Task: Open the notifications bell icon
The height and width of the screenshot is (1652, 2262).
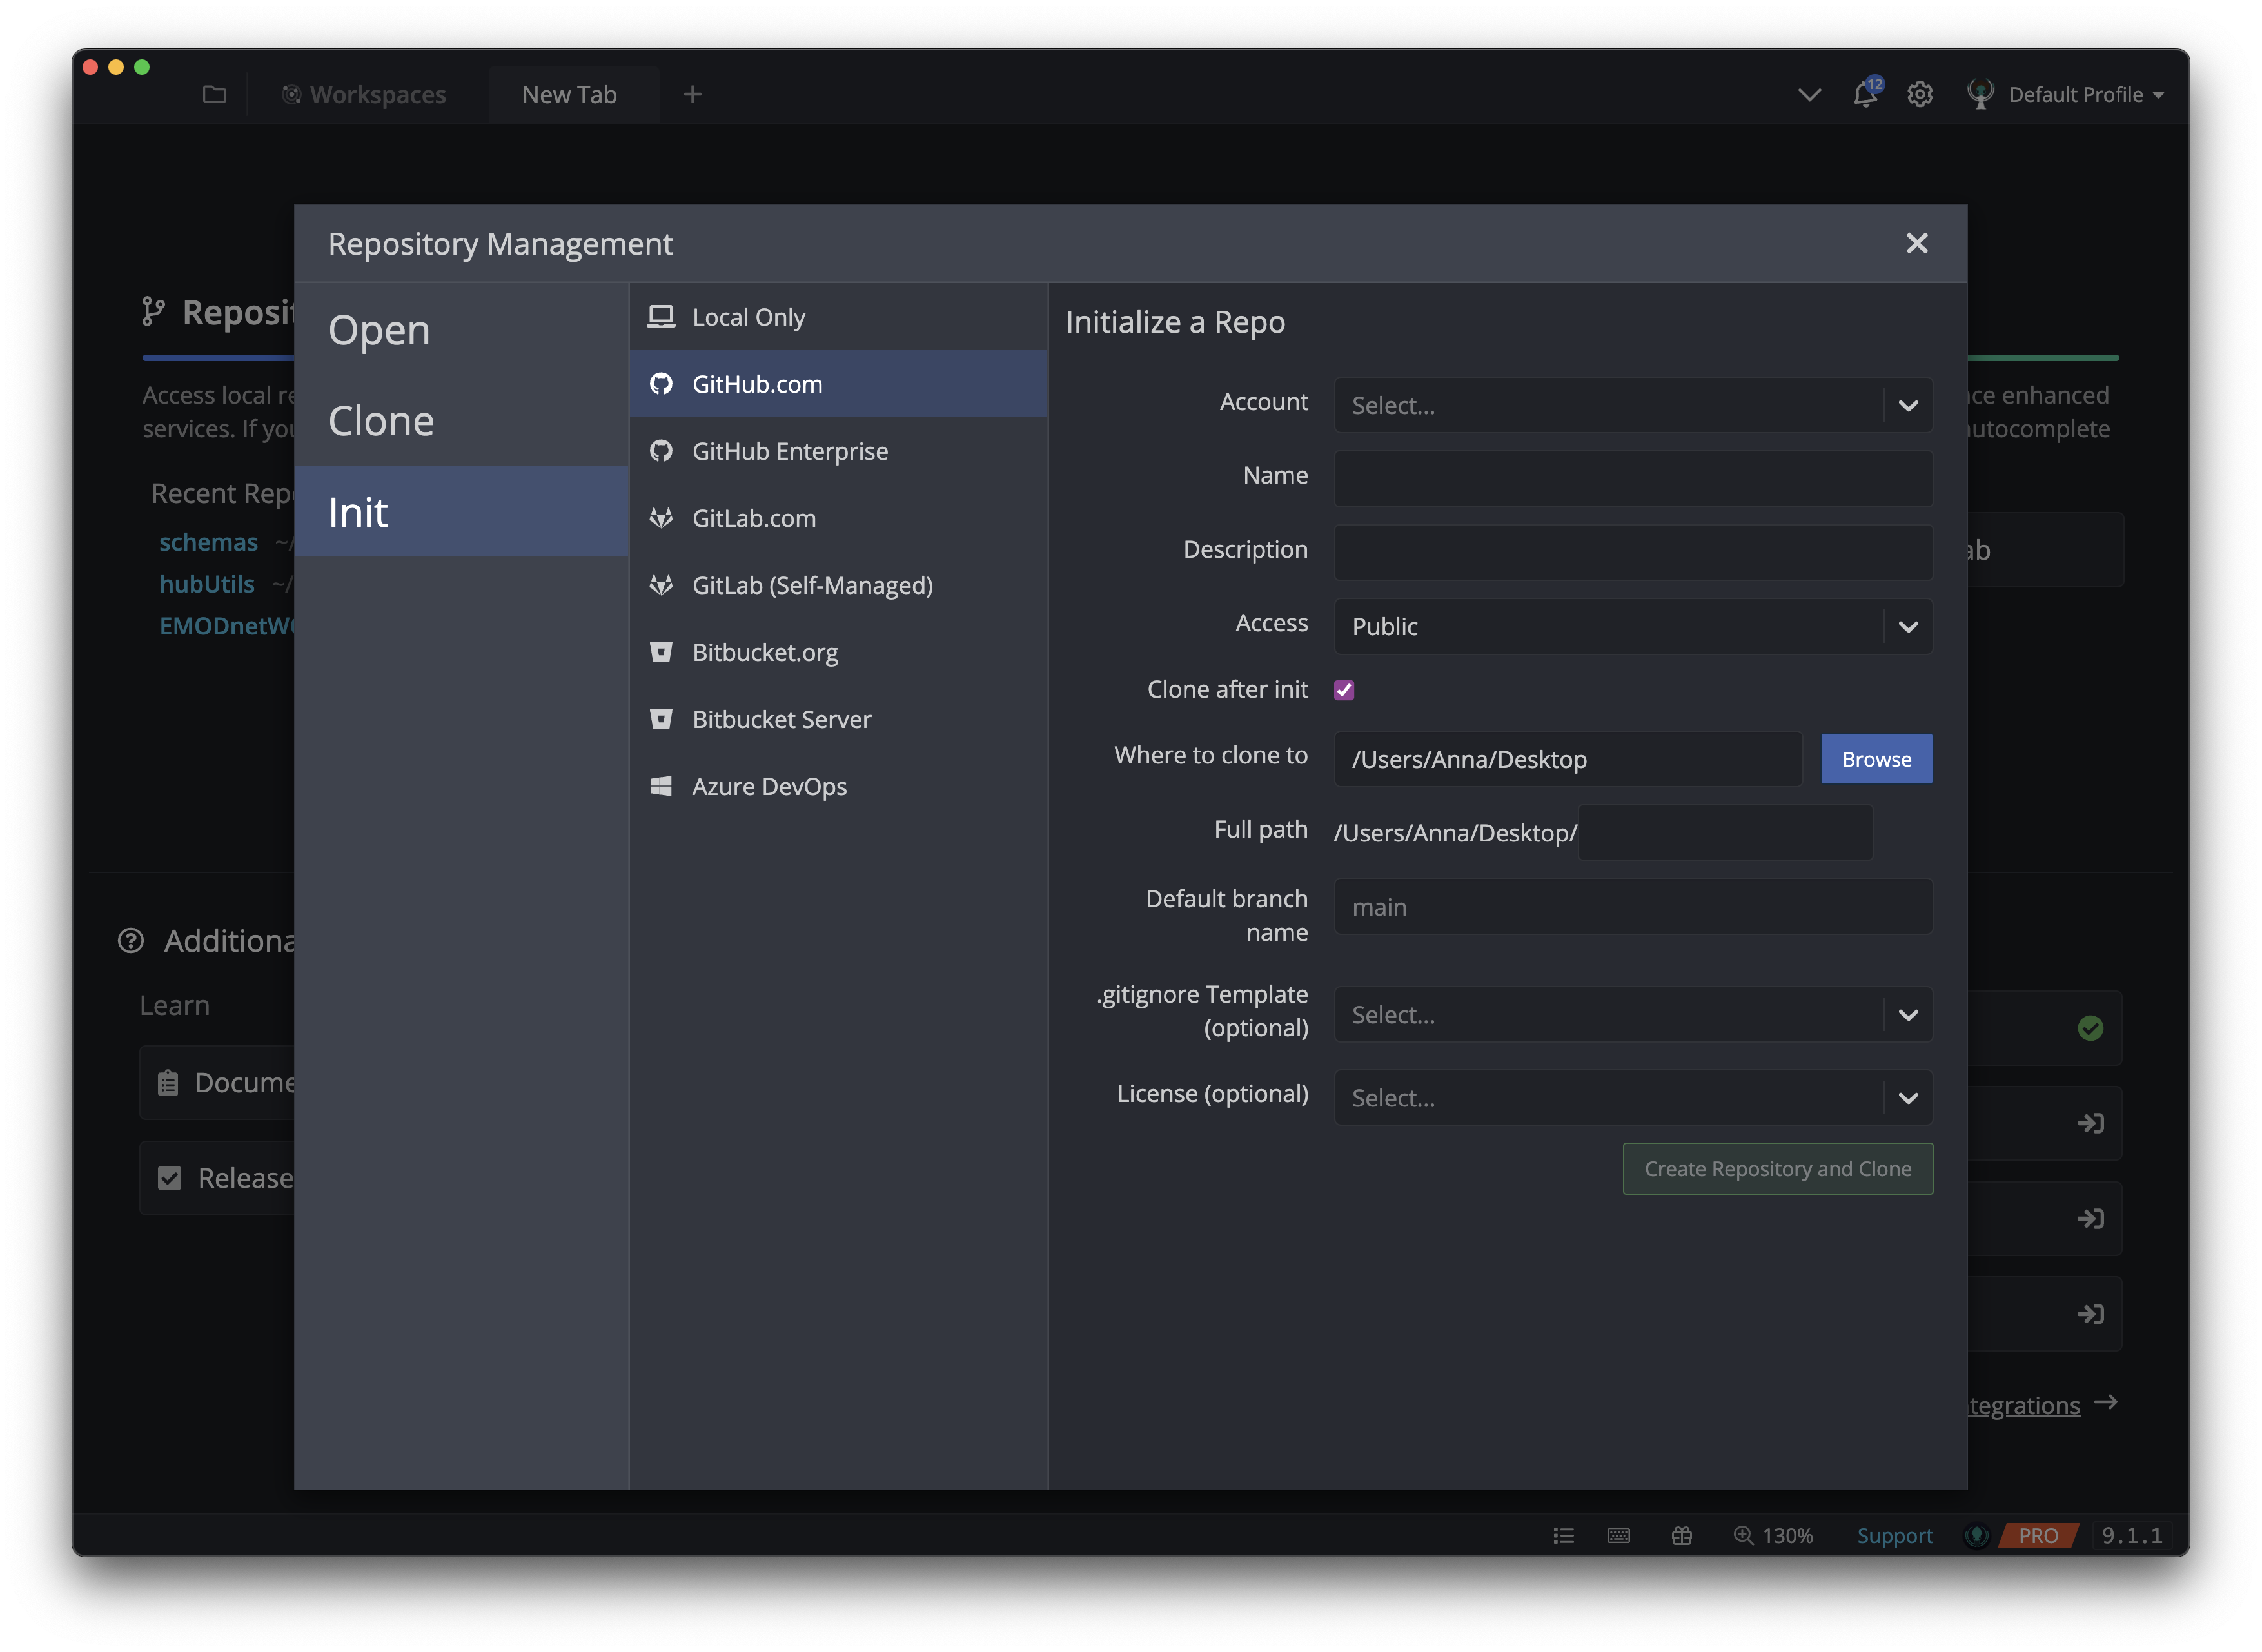Action: pos(1865,94)
